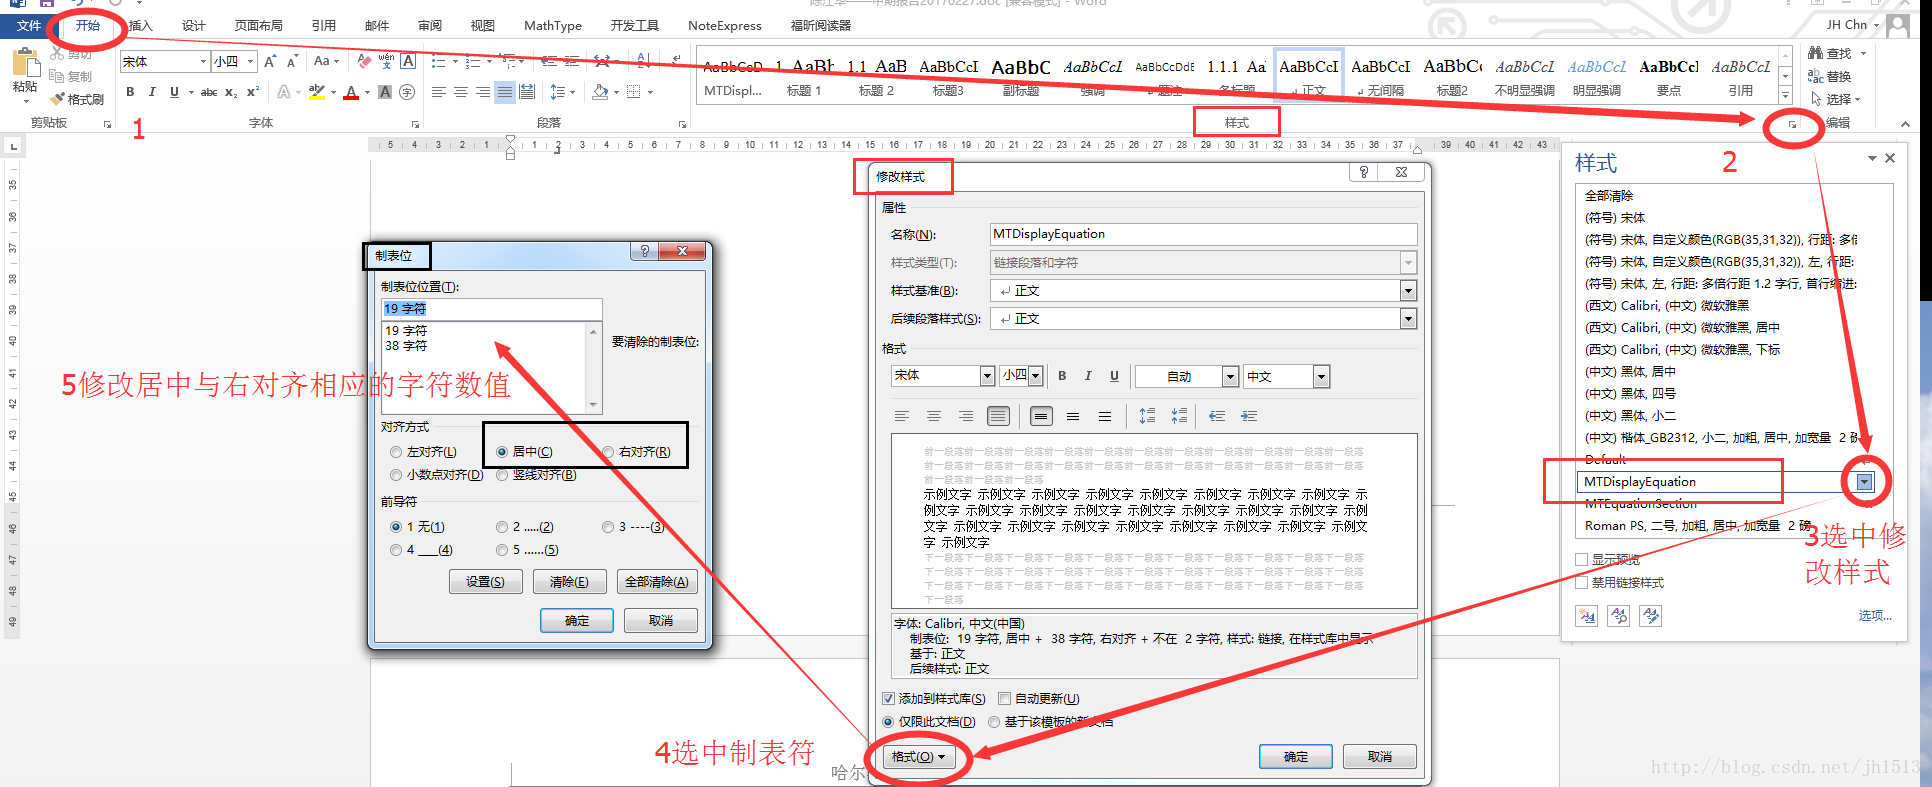The height and width of the screenshot is (787, 1932).
Task: Open the dialog font size 小四 dropdown
Action: pyautogui.click(x=1036, y=376)
